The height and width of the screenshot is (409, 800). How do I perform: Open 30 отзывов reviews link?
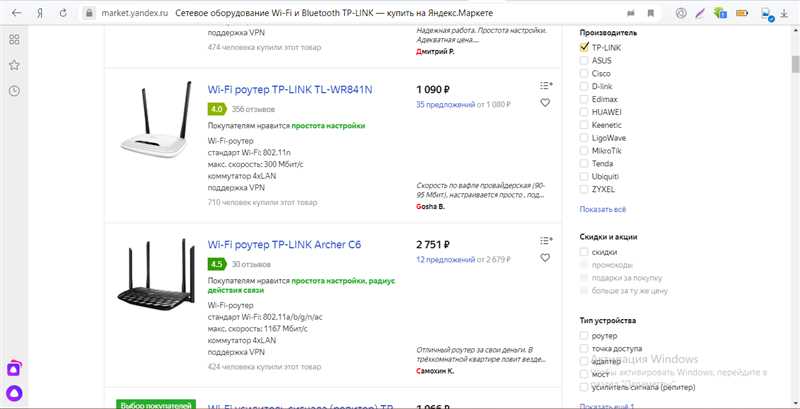(x=251, y=264)
